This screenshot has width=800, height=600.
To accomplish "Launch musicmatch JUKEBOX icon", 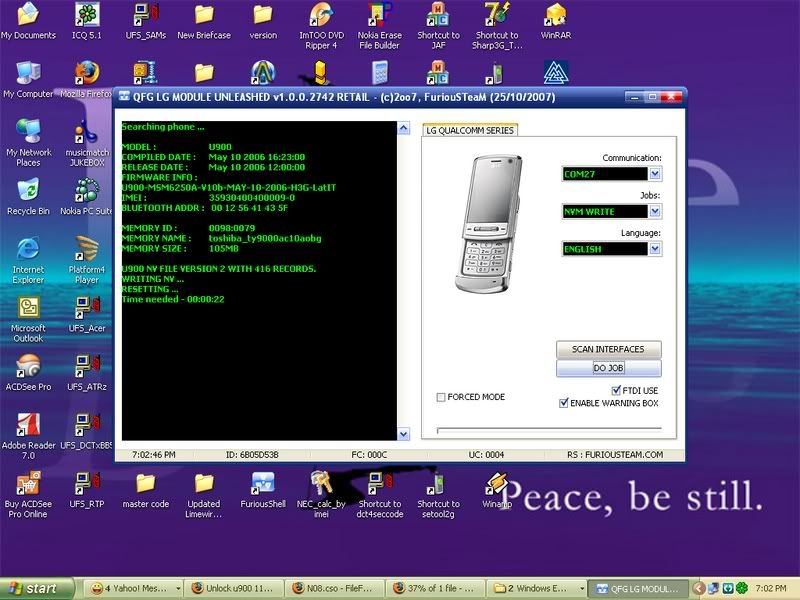I will pos(87,143).
